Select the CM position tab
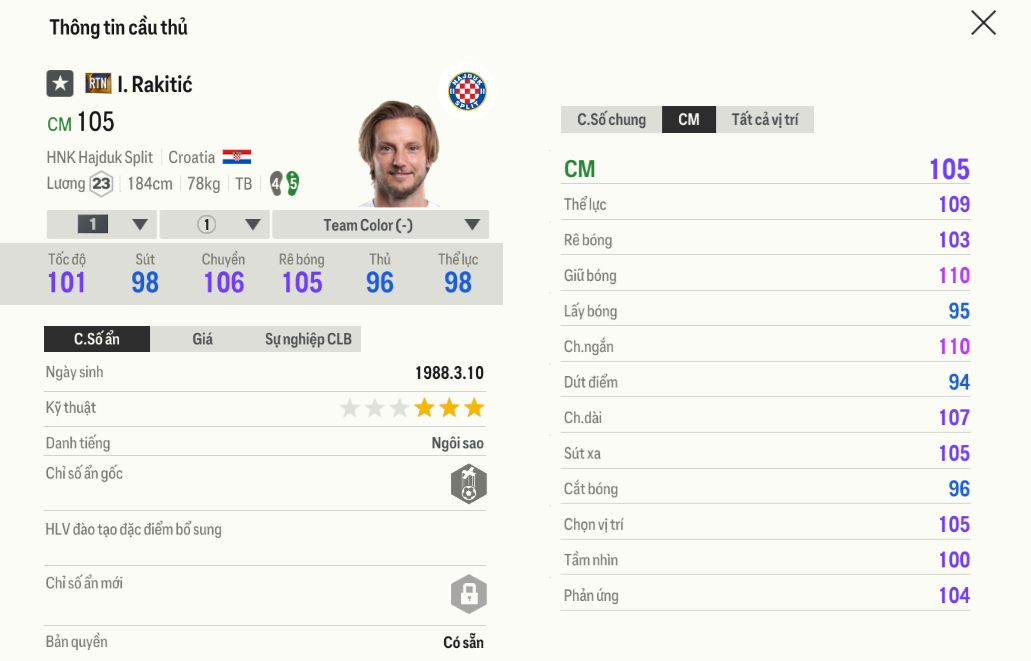Viewport: 1031px width, 661px height. [689, 120]
